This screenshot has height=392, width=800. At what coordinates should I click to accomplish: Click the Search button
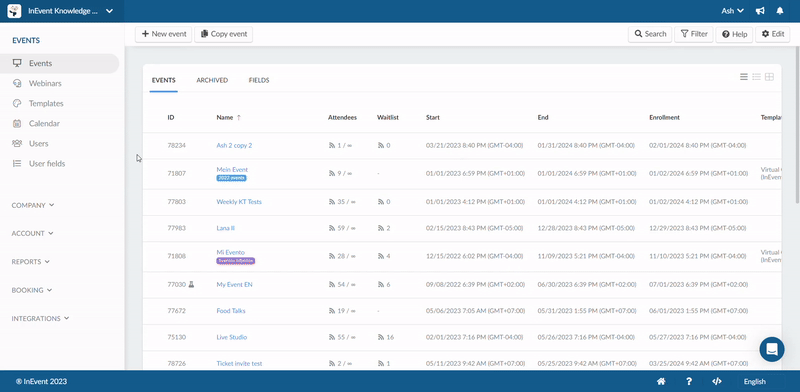click(650, 34)
